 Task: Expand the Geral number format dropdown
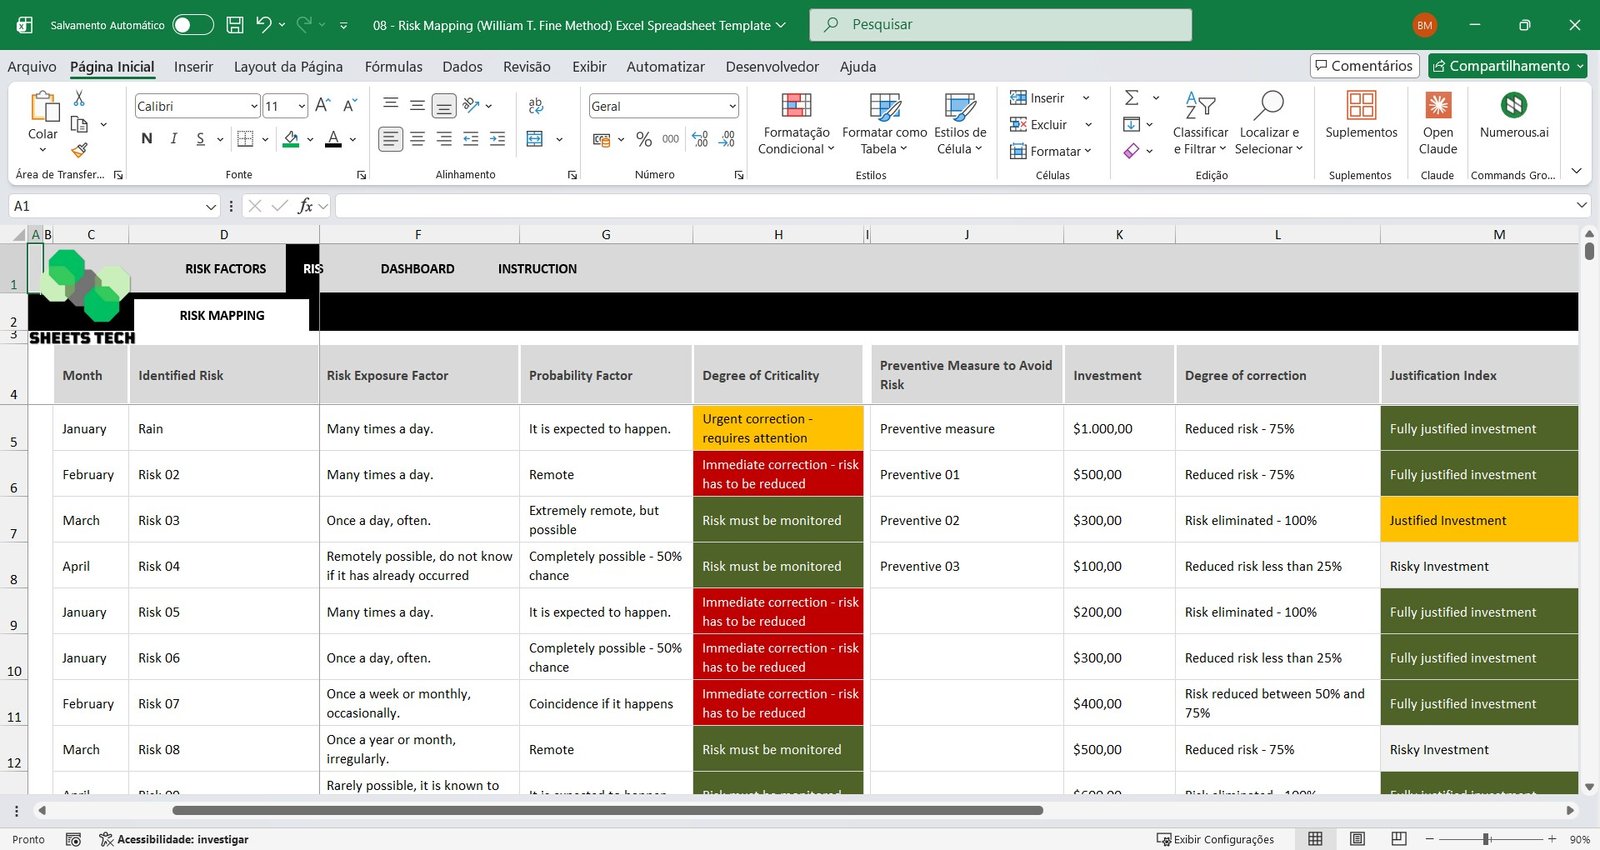[x=732, y=106]
